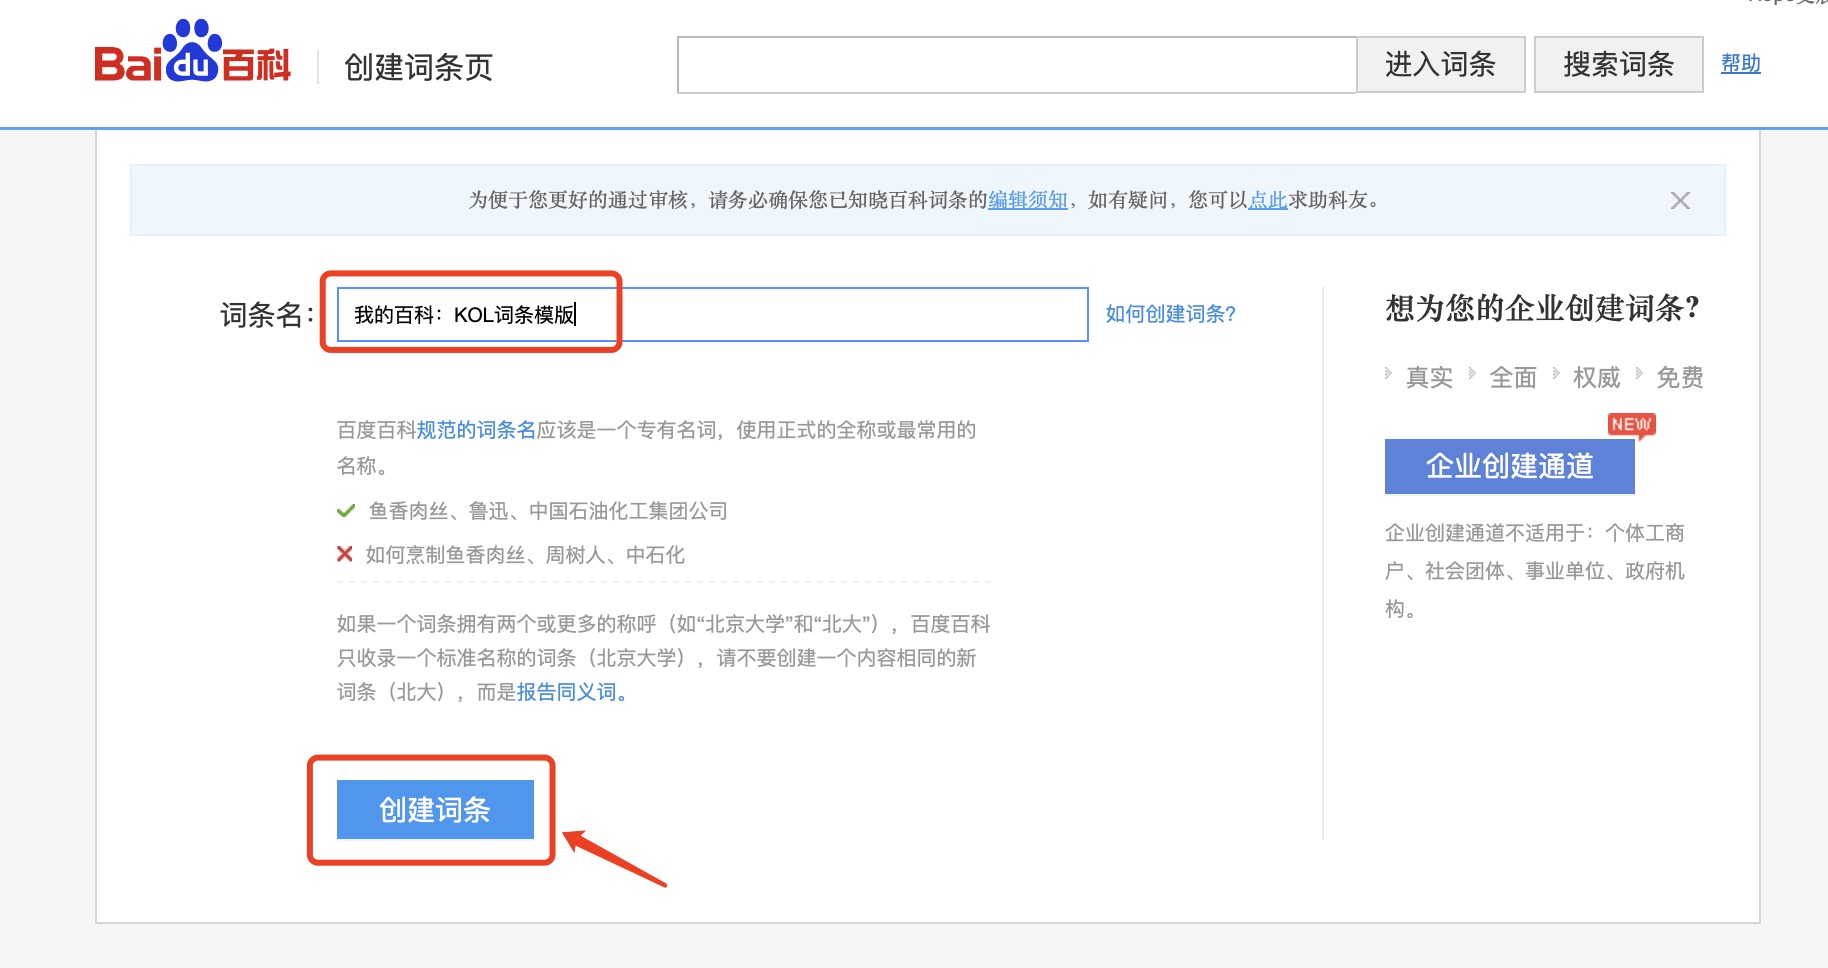This screenshot has width=1828, height=968.
Task: Click the 进入词条 button
Action: [x=1440, y=65]
